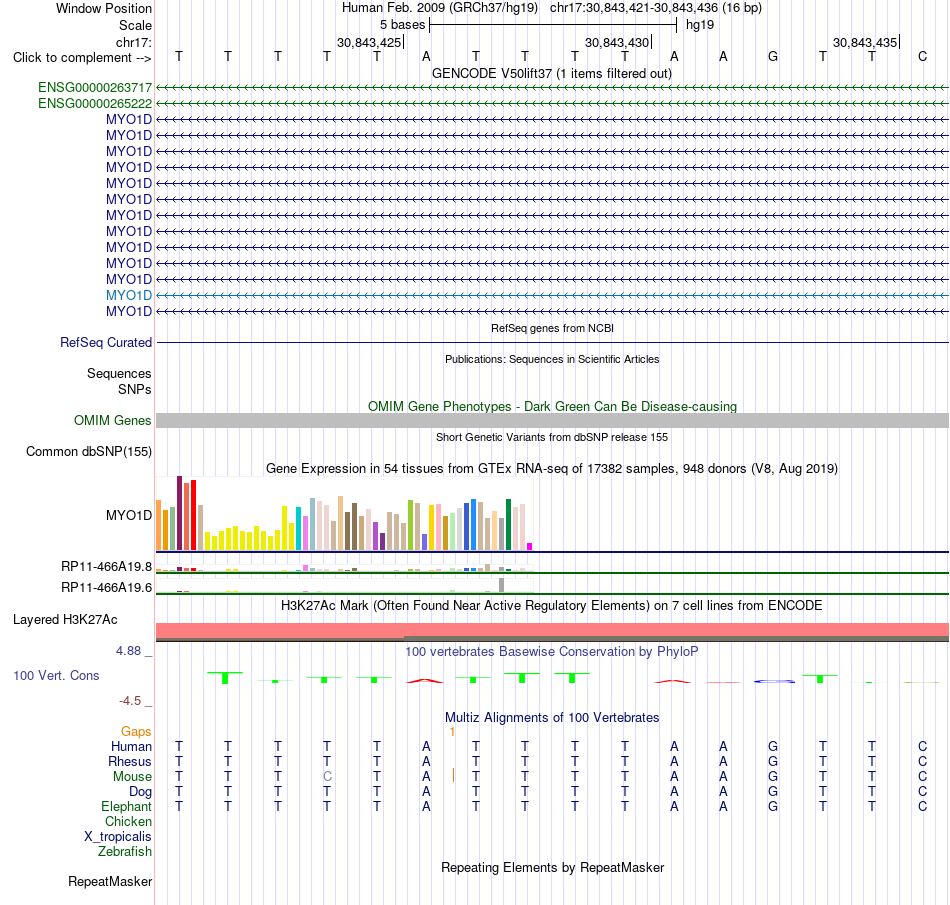Click the RP11-466A19.6 expression label
The height and width of the screenshot is (905, 950).
coord(106,587)
